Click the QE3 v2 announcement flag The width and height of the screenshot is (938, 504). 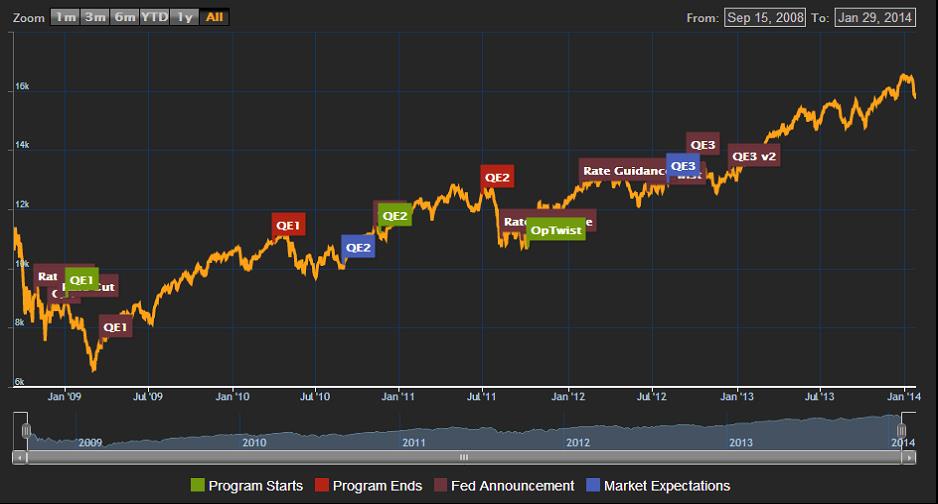(754, 155)
